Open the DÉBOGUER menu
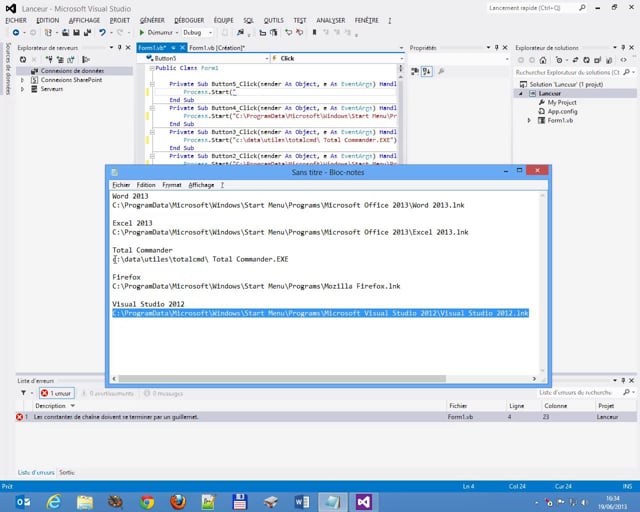Viewport: 640px width, 512px height. click(189, 20)
